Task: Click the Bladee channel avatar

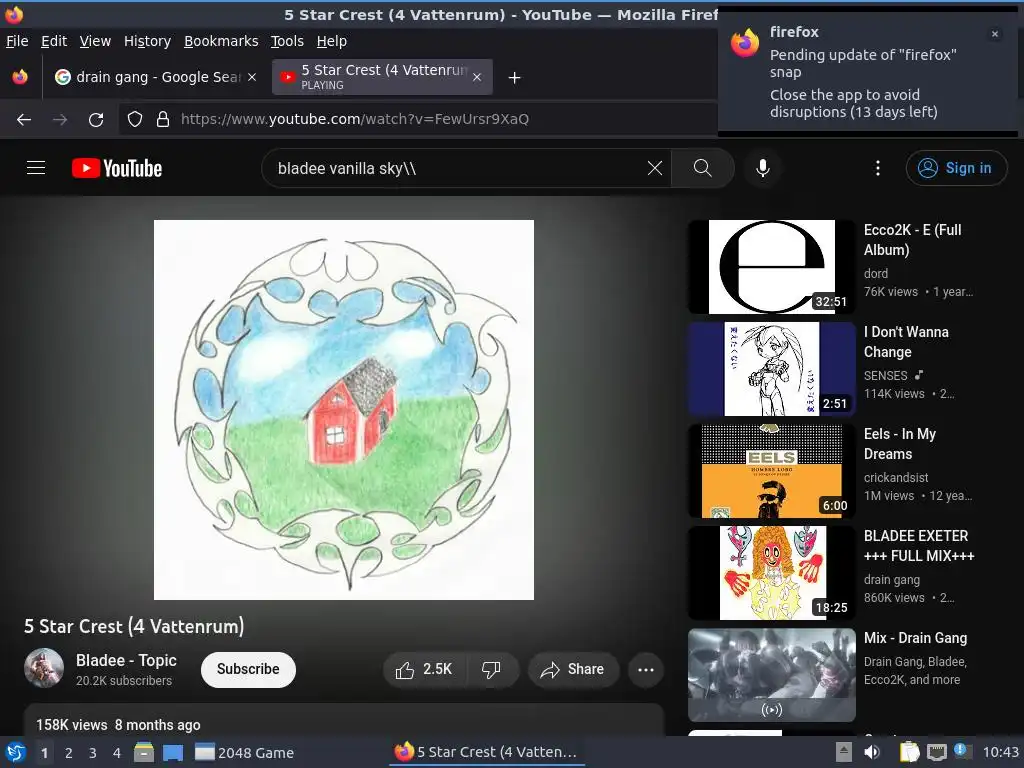Action: 44,668
